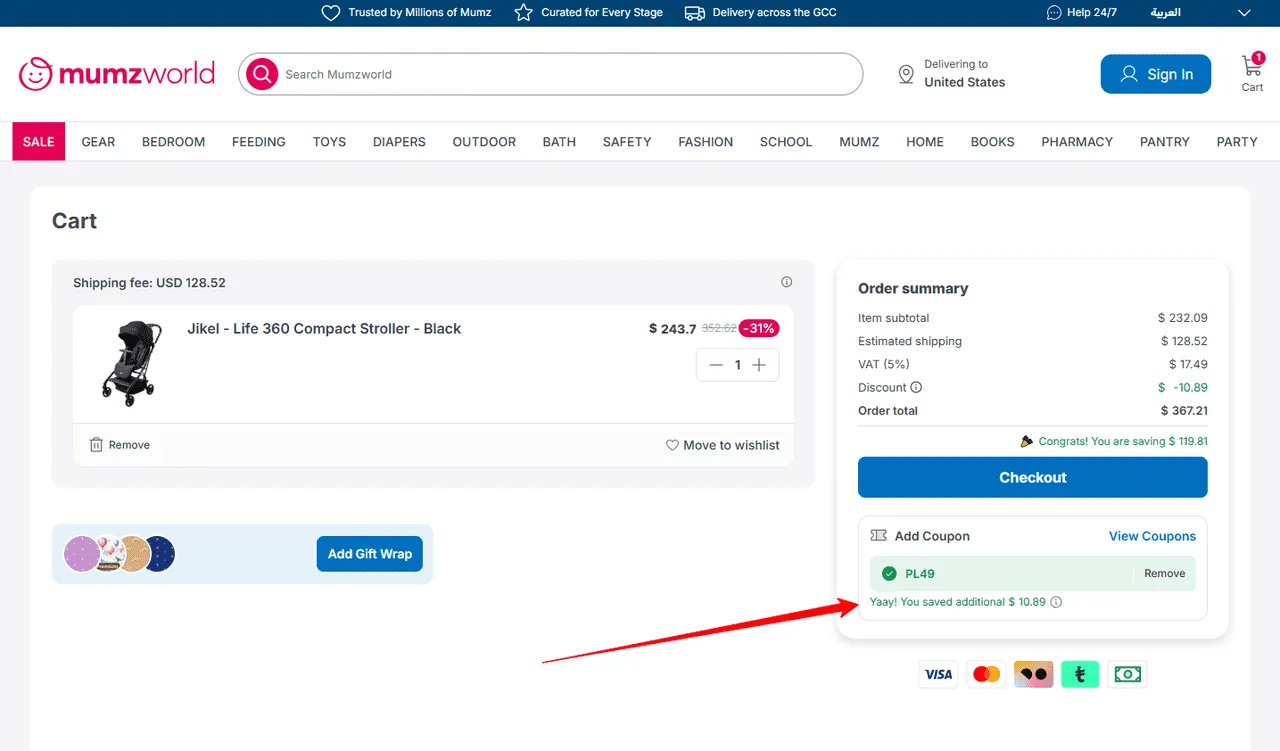Click the Jikel stroller product thumbnail
This screenshot has width=1280, height=751.
(x=130, y=363)
